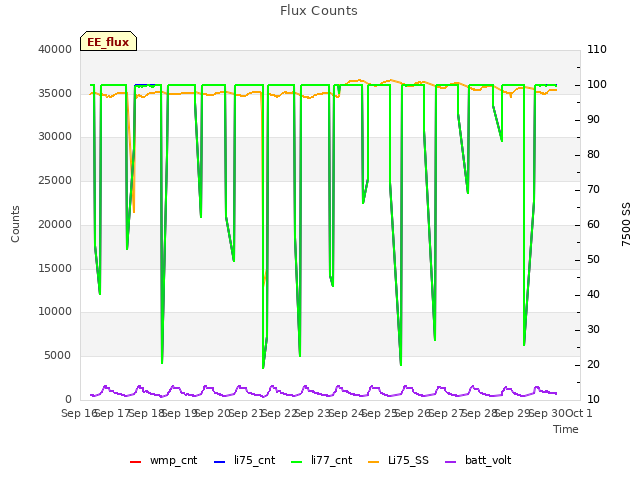Click the 15000 tick on Counts axis
Image resolution: width=640 pixels, height=480 pixels.
pos(55,269)
